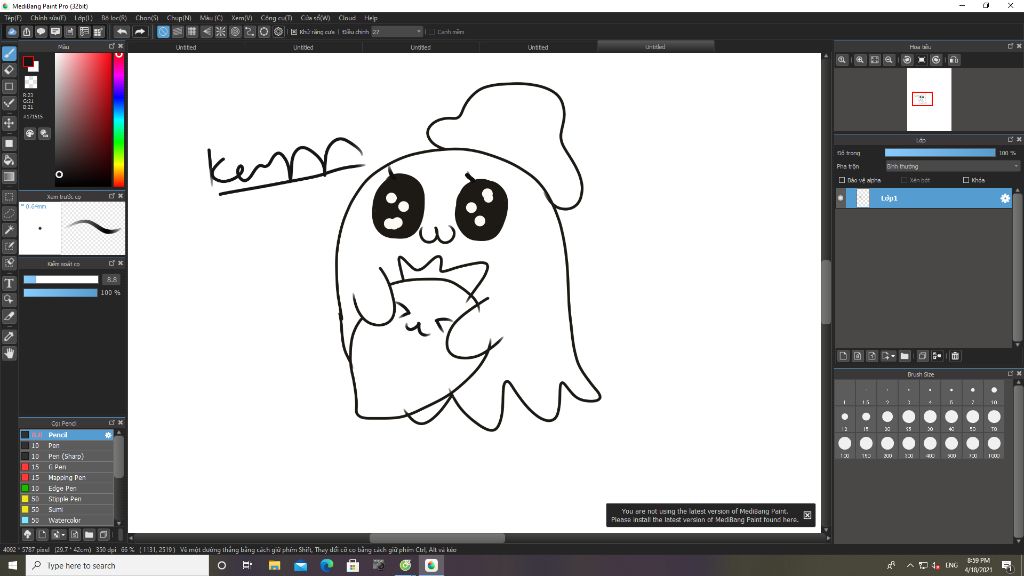Open the Pha trộn blend mode dropdown

coord(952,167)
